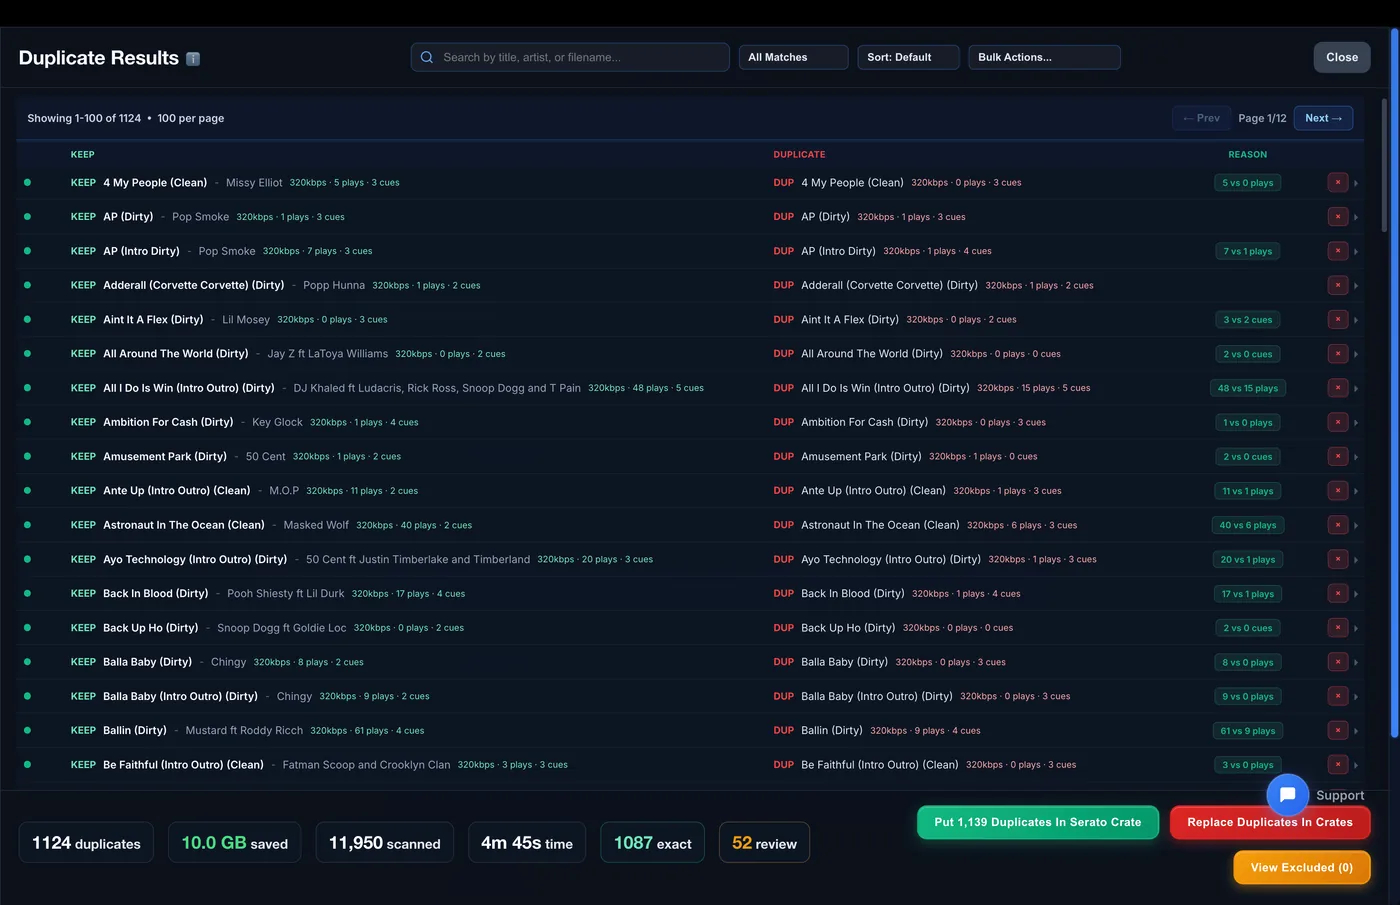Viewport: 1400px width, 905px height.
Task: Exclude the Balla Baby (Dirty) duplicate
Action: tap(1338, 662)
